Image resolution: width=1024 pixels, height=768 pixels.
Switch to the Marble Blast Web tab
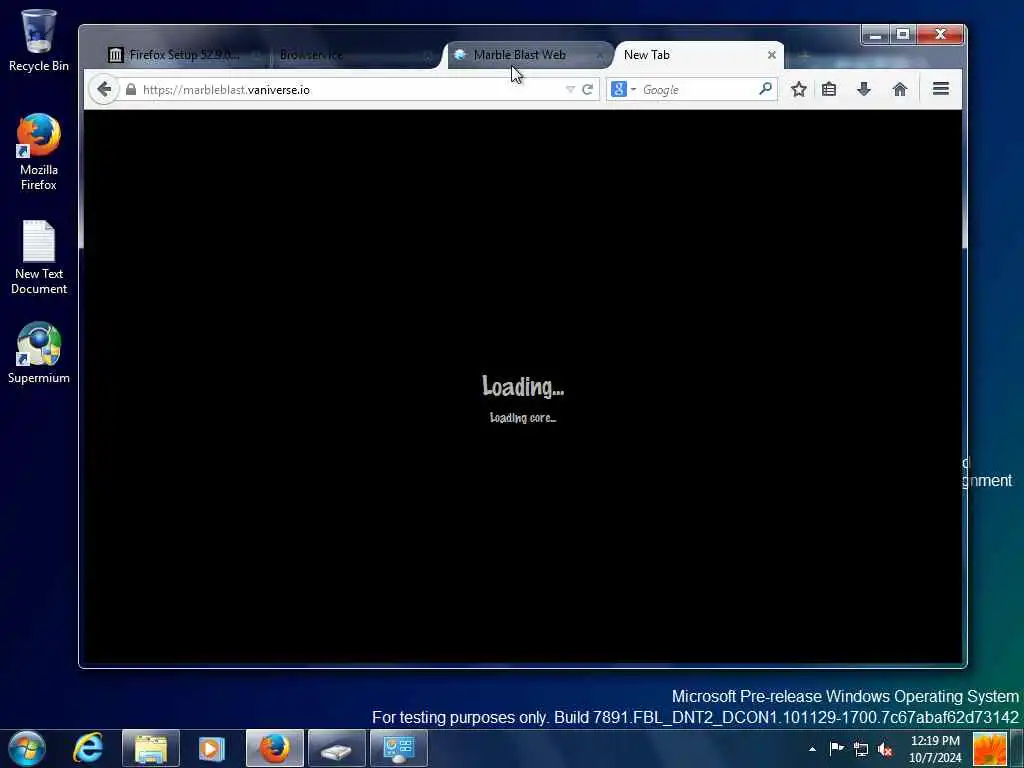coord(528,55)
